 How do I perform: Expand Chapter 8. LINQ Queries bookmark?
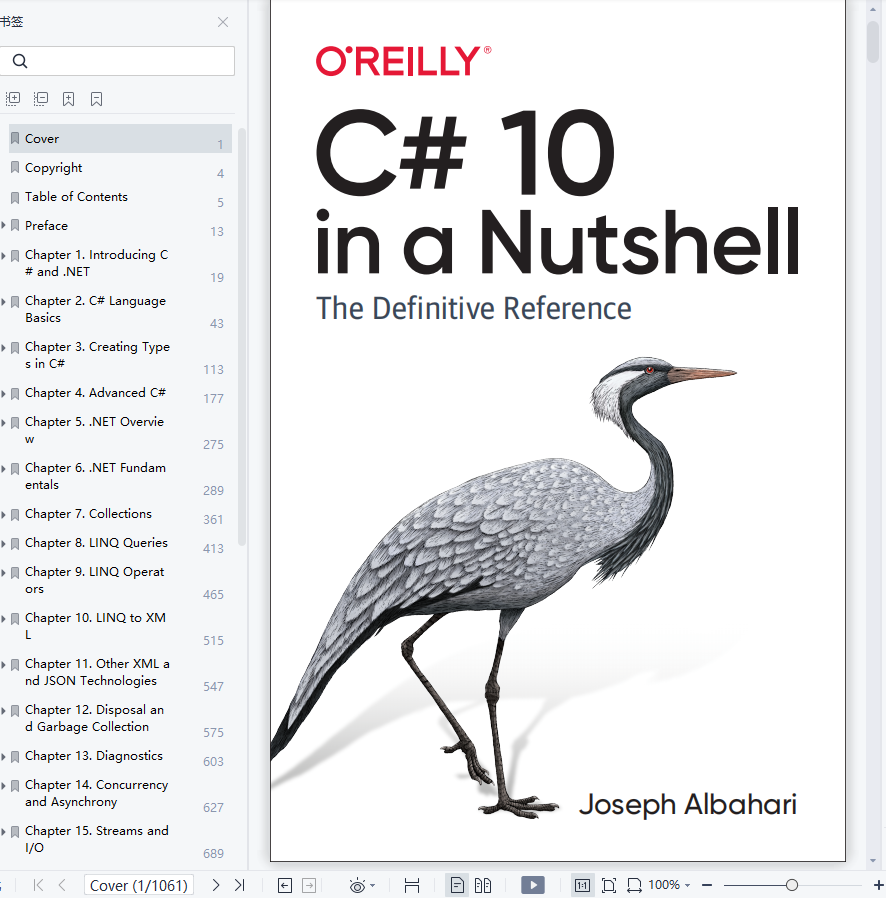point(3,543)
